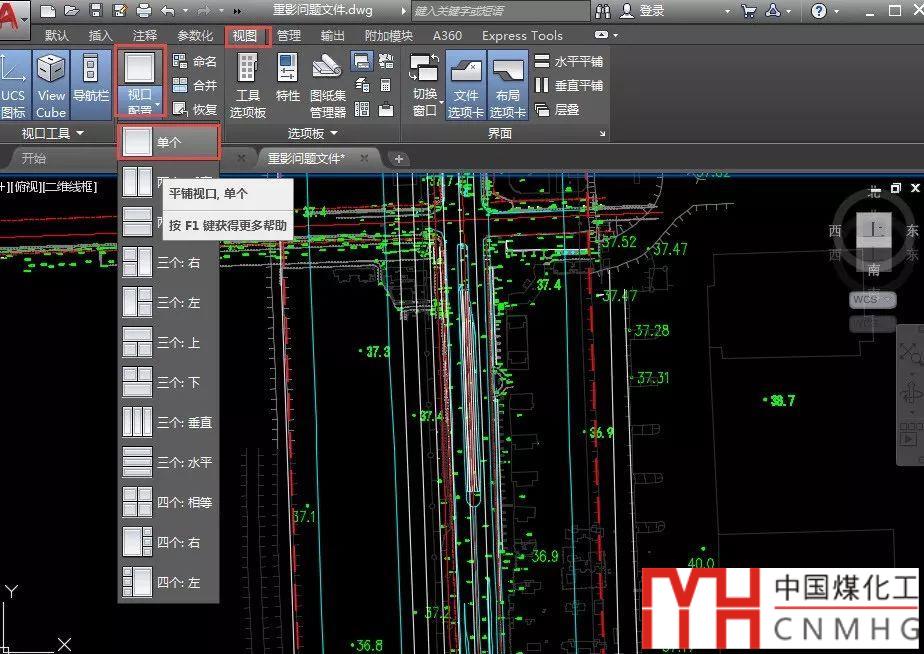Screen dimensions: 924x654
Task: Toggle the 布局选项卡 layout tabs button
Action: [x=507, y=84]
